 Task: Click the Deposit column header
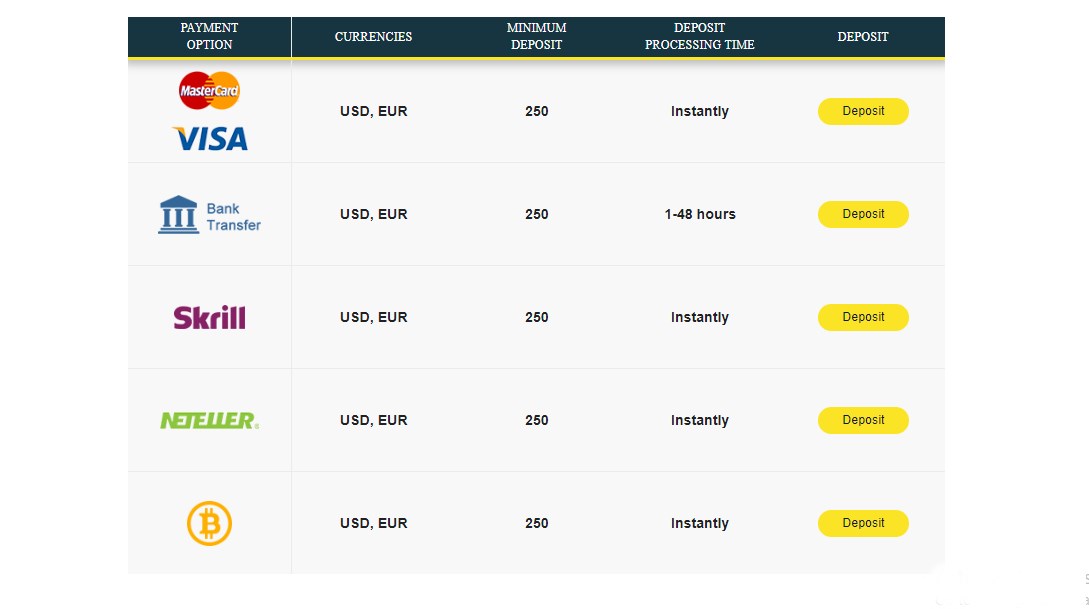click(863, 37)
